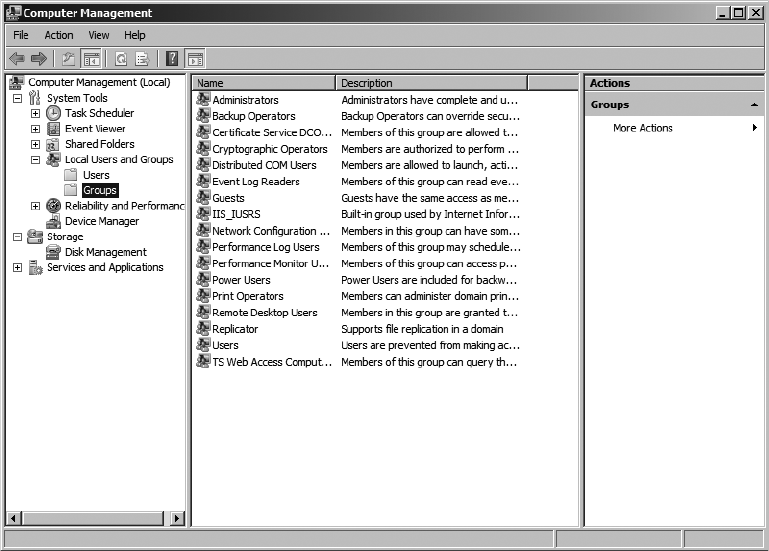Open the Help menu
This screenshot has width=769, height=551.
click(134, 35)
